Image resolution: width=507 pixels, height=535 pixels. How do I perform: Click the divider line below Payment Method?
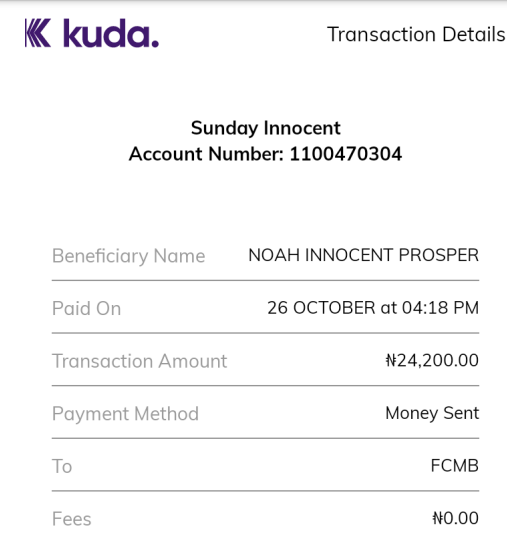click(x=265, y=438)
